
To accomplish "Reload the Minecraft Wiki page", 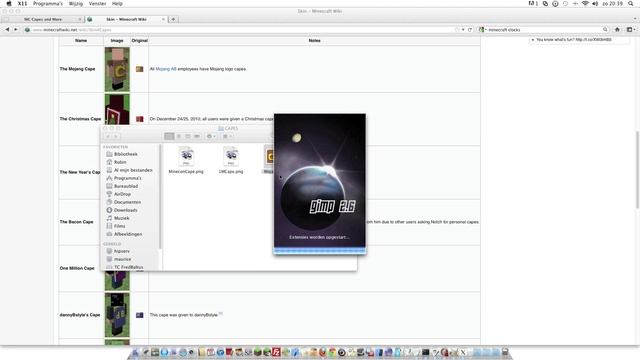I will point(470,29).
